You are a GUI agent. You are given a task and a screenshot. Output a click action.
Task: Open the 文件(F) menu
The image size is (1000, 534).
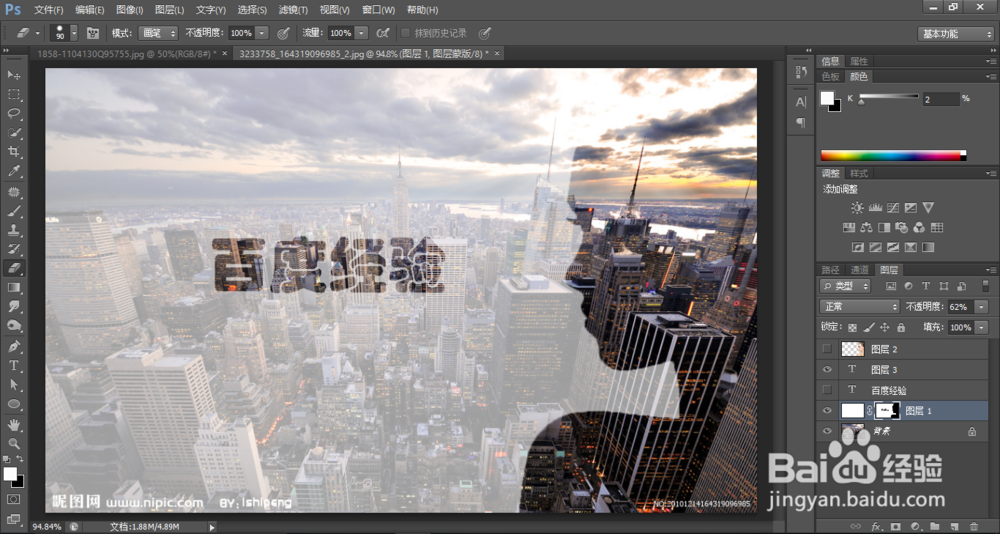[x=48, y=10]
